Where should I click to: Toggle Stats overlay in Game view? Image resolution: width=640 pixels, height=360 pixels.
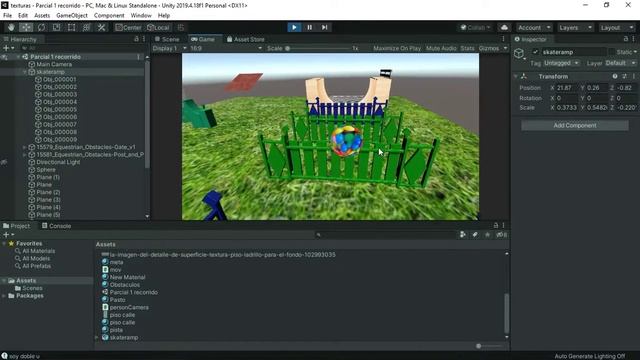[467, 48]
